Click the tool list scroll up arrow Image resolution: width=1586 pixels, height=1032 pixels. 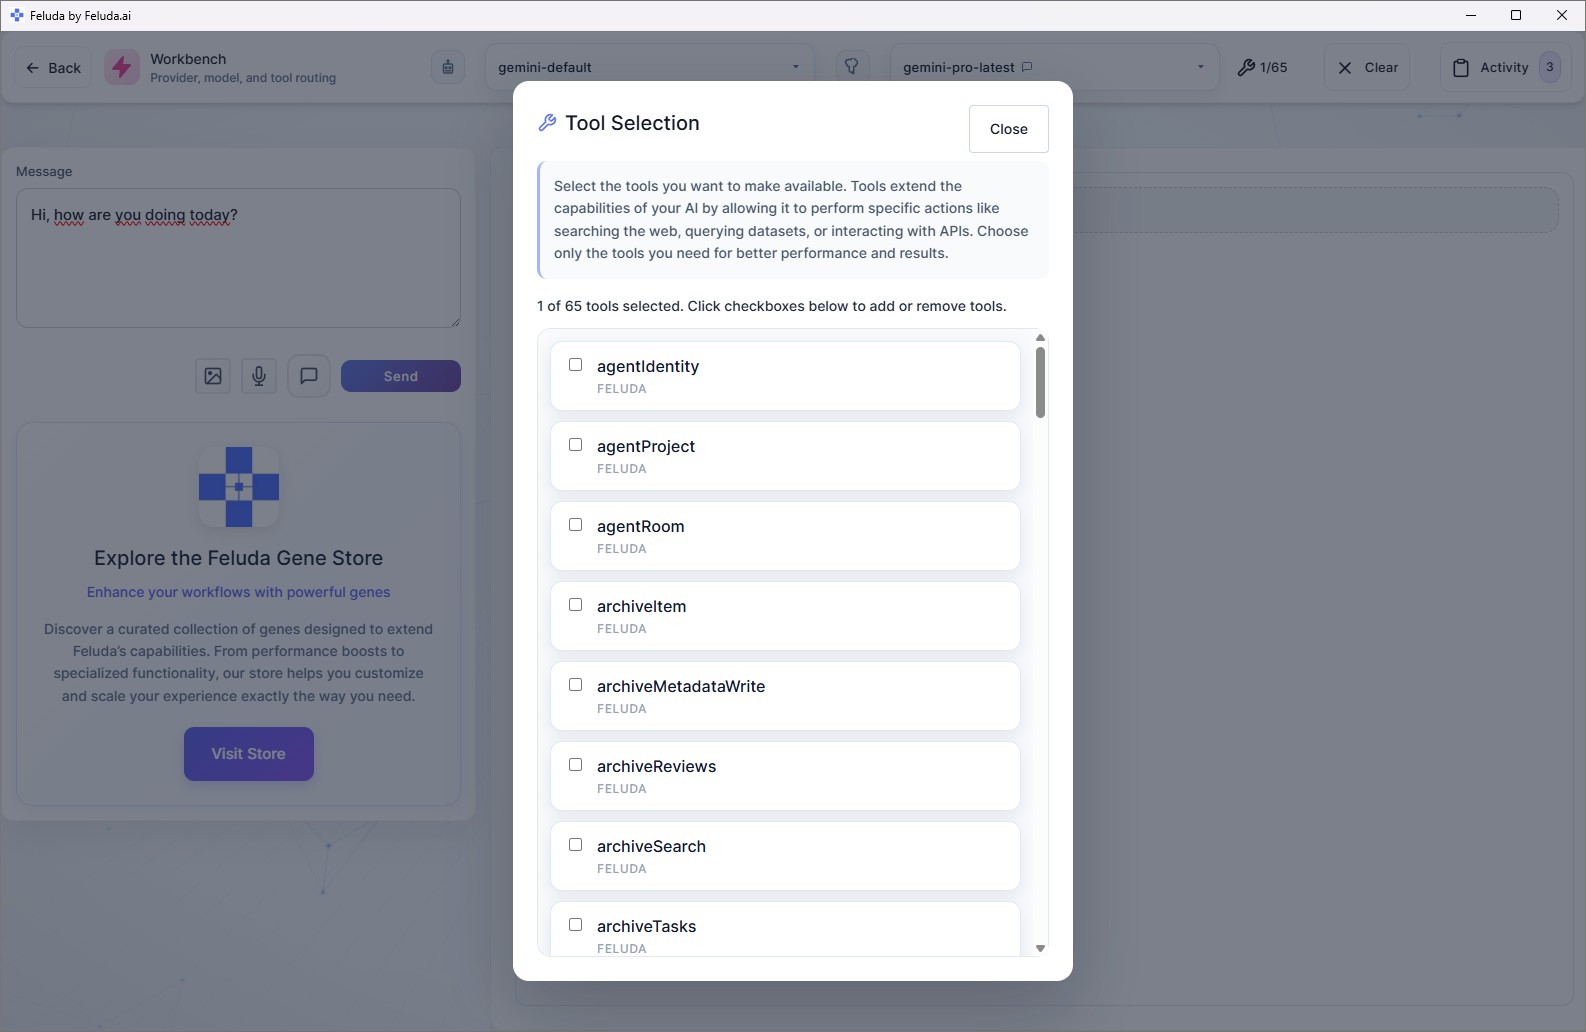[x=1040, y=338]
